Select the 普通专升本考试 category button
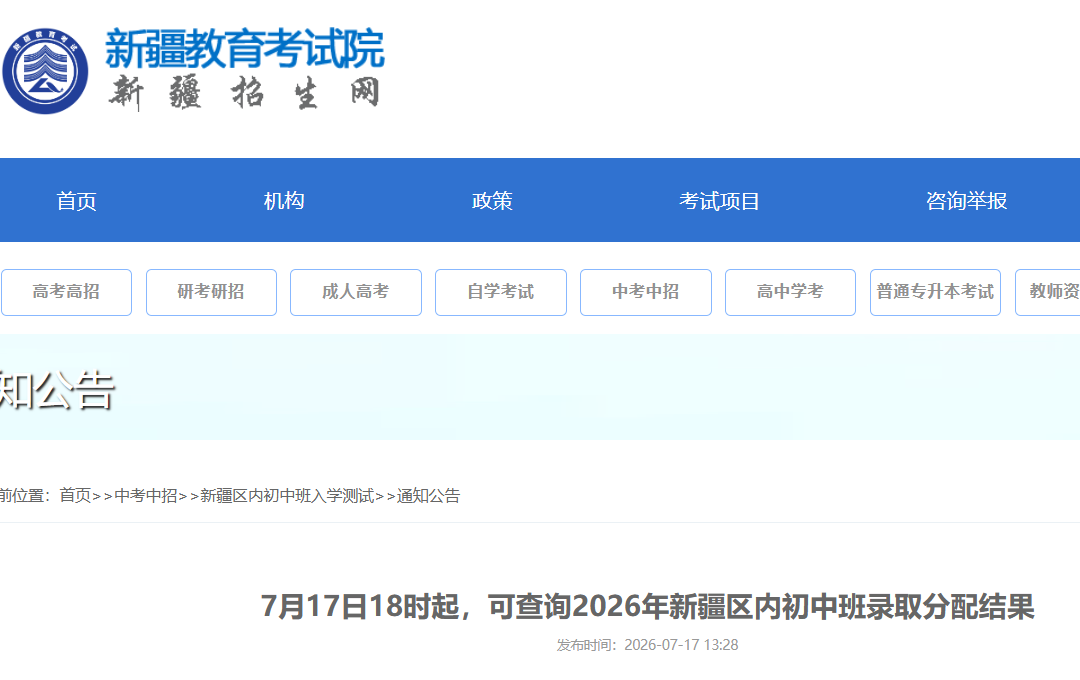This screenshot has height=680, width=1080. coord(935,292)
